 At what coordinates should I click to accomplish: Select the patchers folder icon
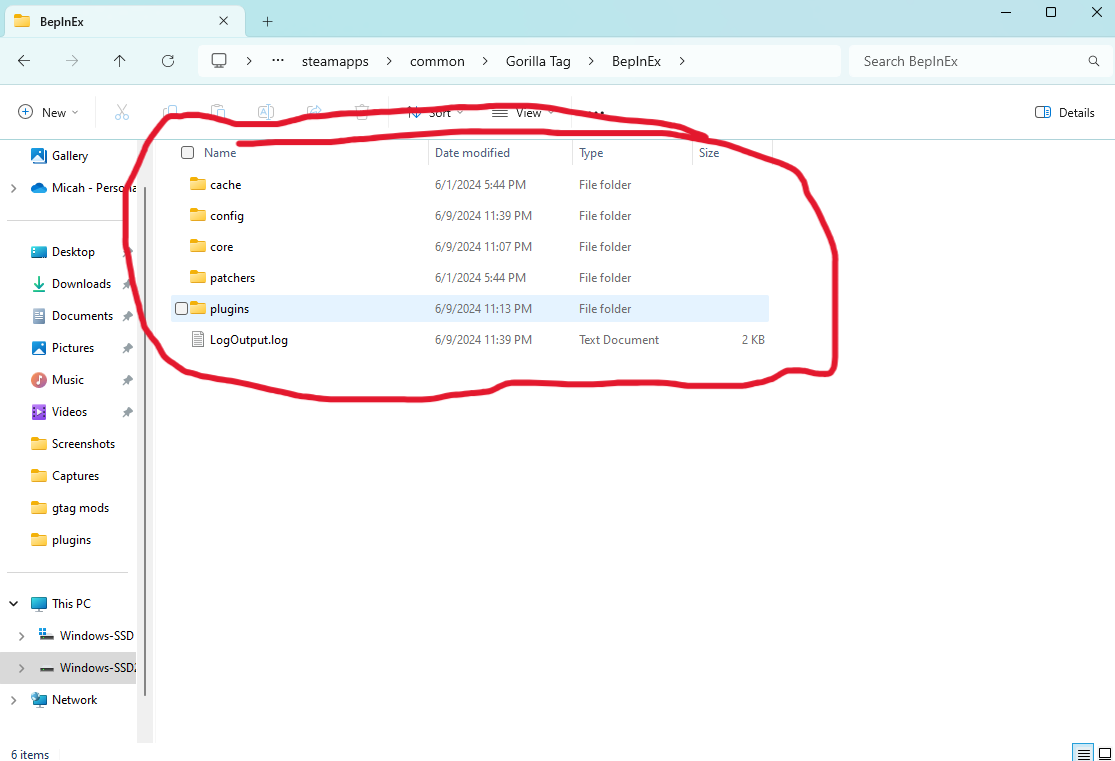coord(198,277)
